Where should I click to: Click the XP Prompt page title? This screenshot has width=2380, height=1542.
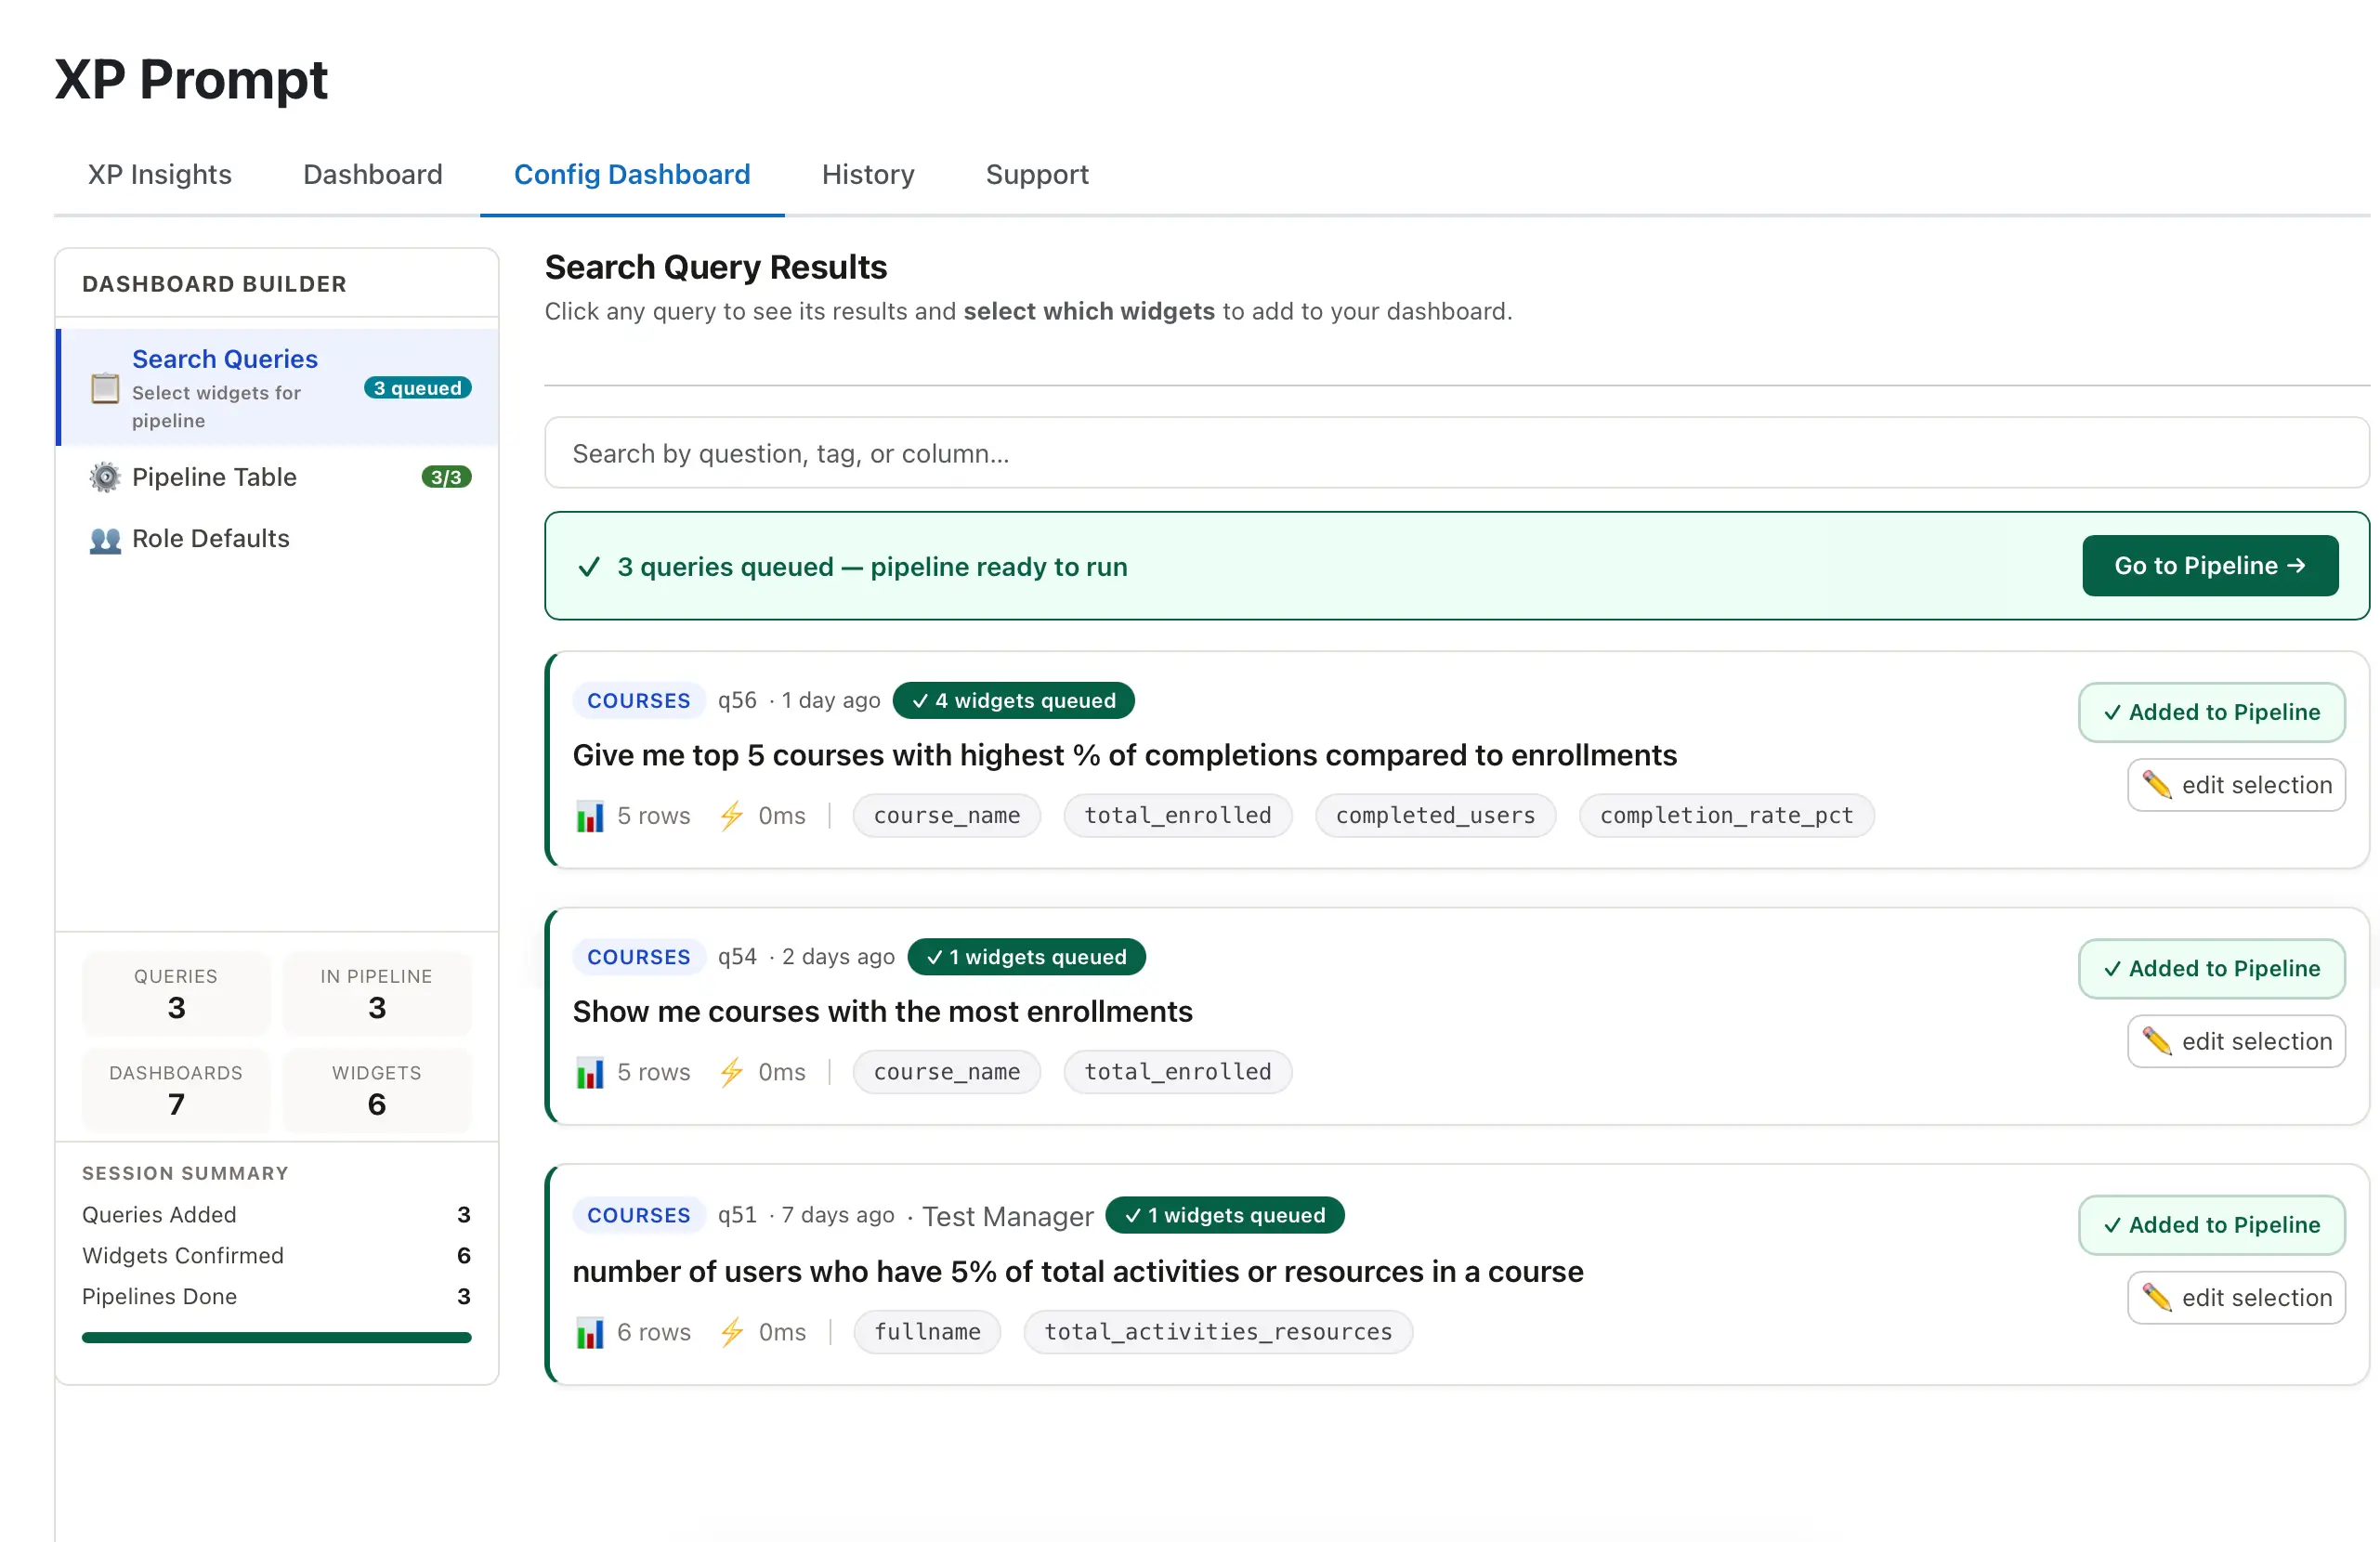click(x=191, y=79)
